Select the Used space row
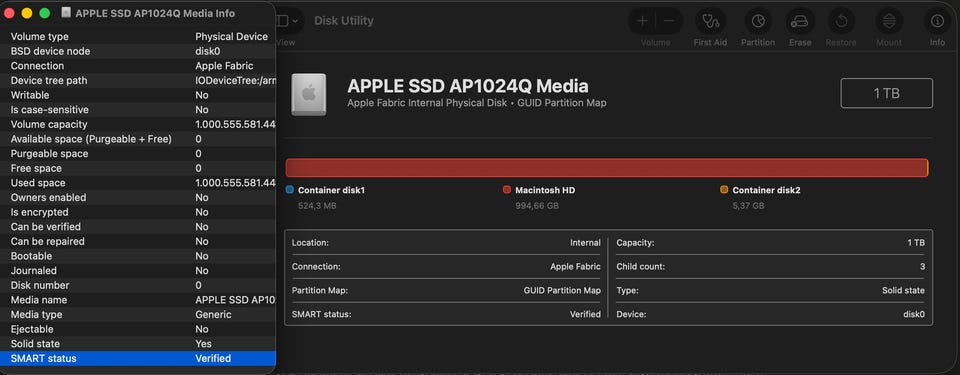This screenshot has height=375, width=960. (138, 183)
